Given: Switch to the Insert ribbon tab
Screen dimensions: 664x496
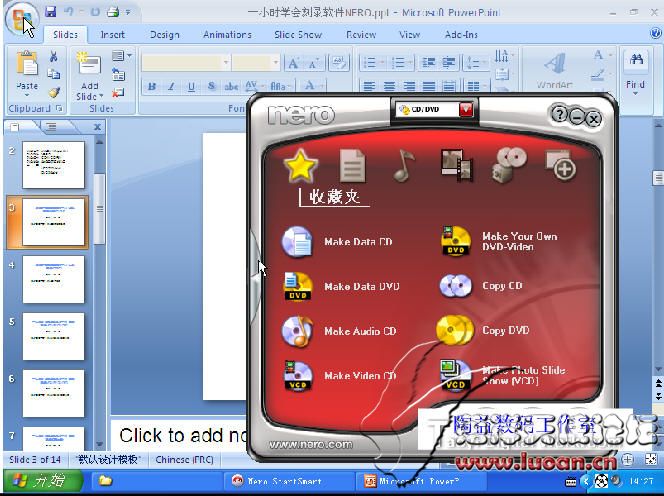Looking at the screenshot, I should [x=112, y=35].
